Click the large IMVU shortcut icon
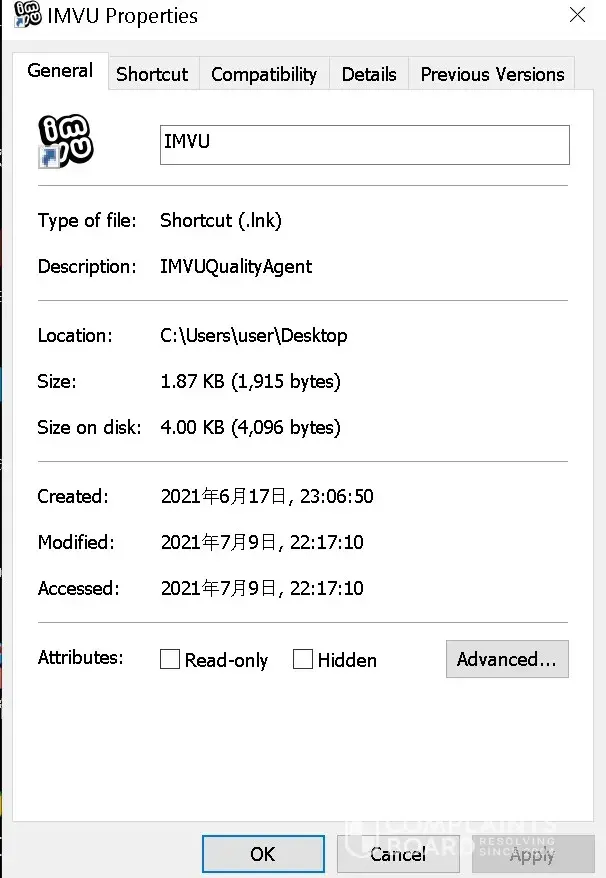Viewport: 606px width, 878px height. (65, 141)
